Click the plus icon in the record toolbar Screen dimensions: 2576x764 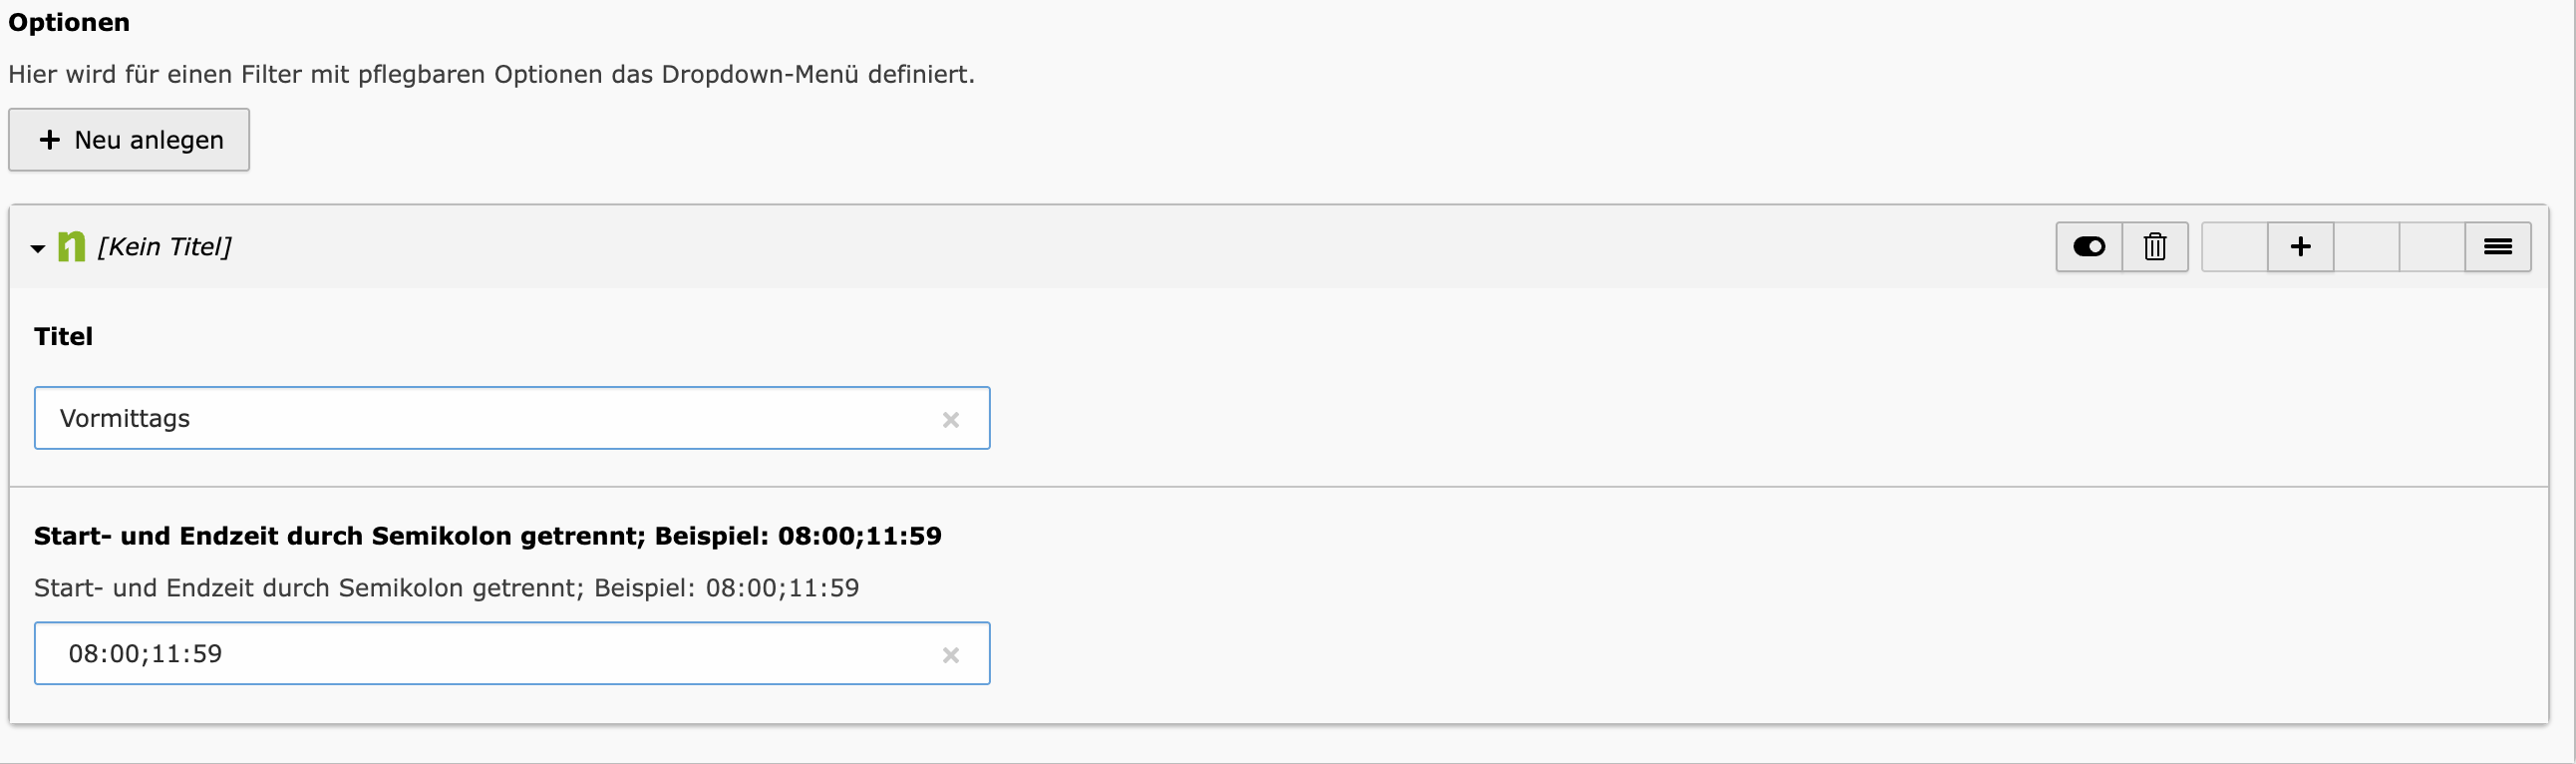coord(2300,247)
